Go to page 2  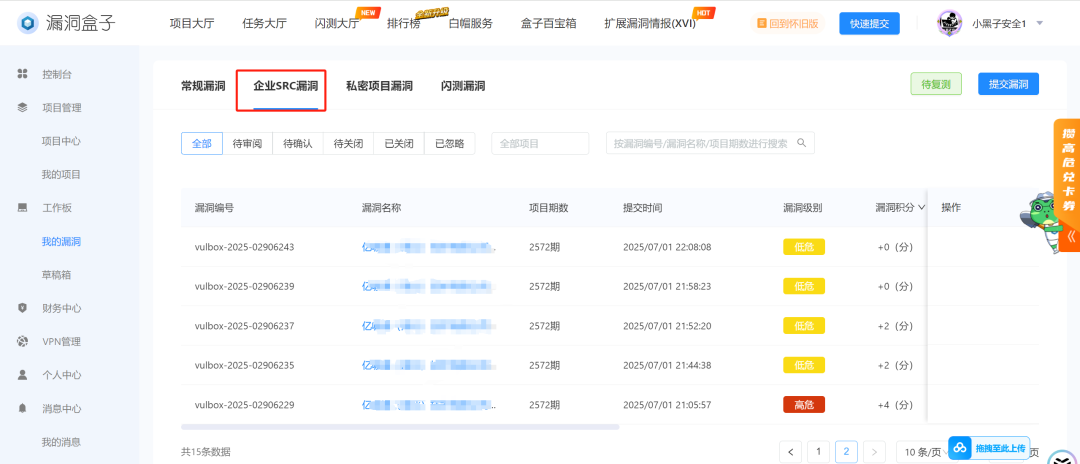tap(846, 452)
